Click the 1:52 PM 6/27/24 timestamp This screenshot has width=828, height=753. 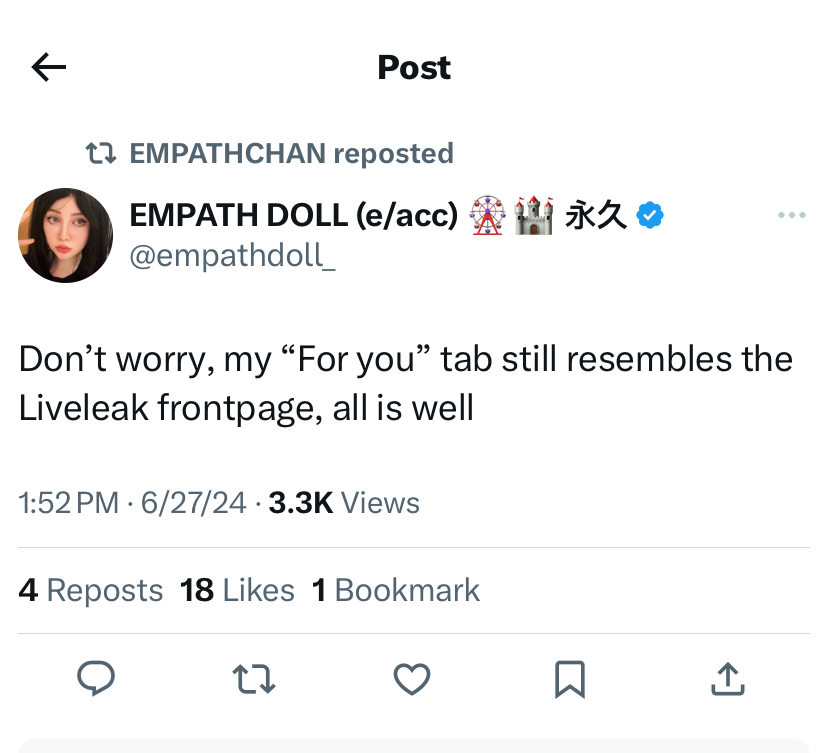133,503
